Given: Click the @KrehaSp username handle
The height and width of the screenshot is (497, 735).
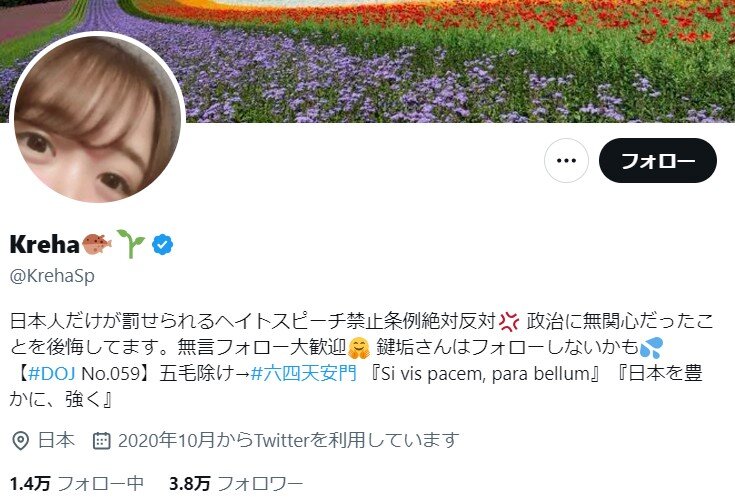Looking at the screenshot, I should [52, 276].
